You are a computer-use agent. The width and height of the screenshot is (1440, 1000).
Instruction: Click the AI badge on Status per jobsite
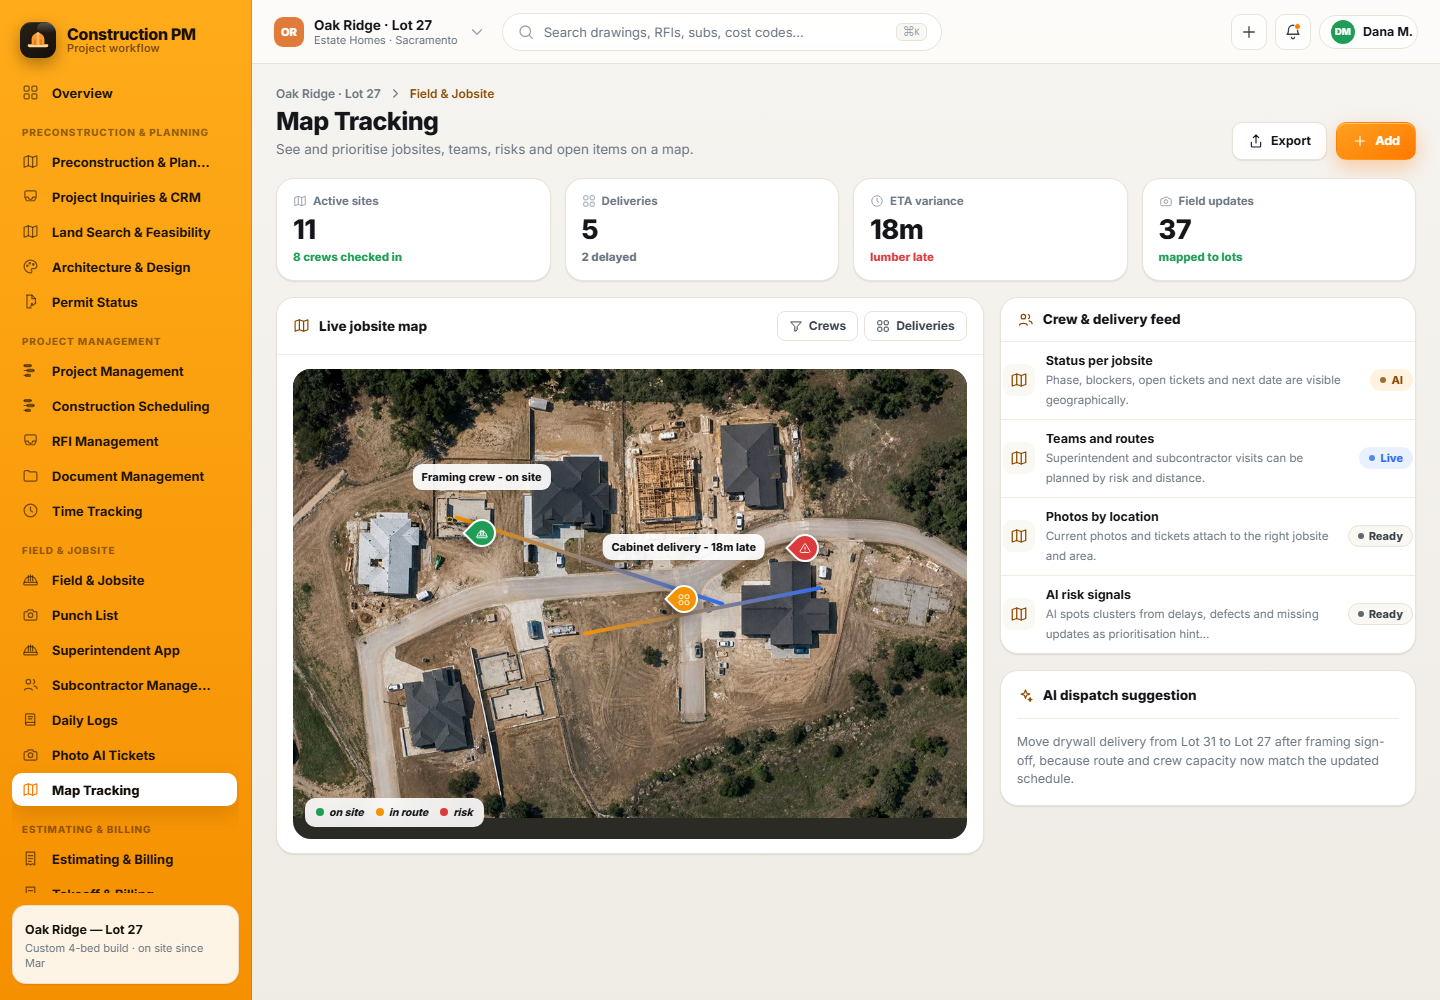(x=1391, y=380)
